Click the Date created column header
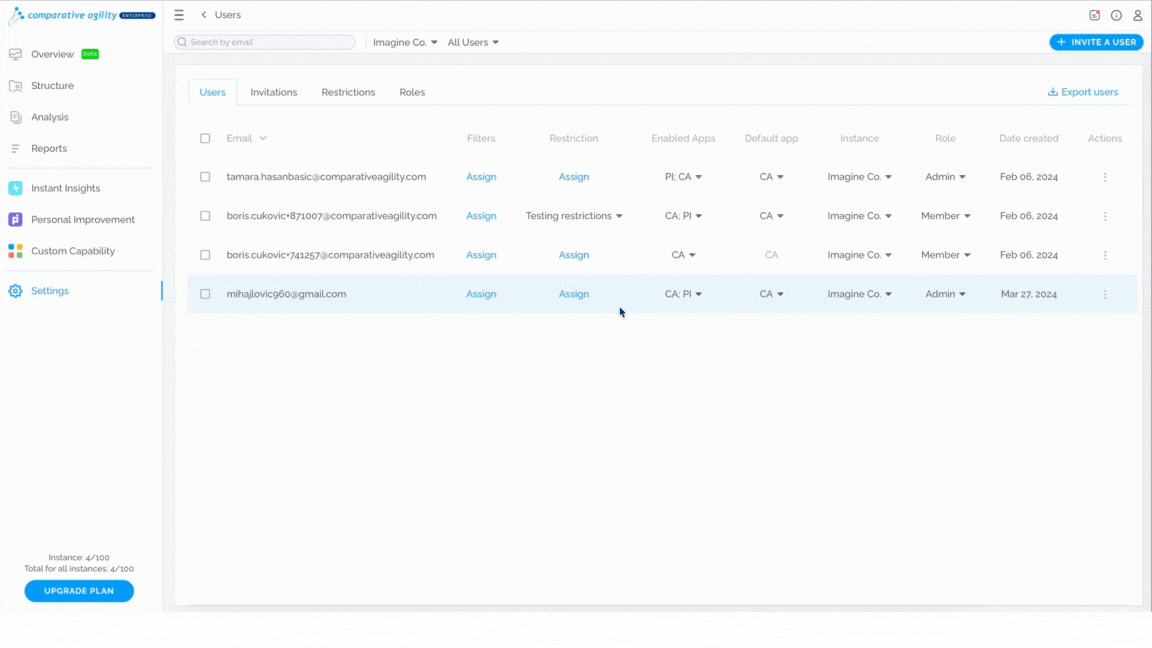 pos(1029,138)
